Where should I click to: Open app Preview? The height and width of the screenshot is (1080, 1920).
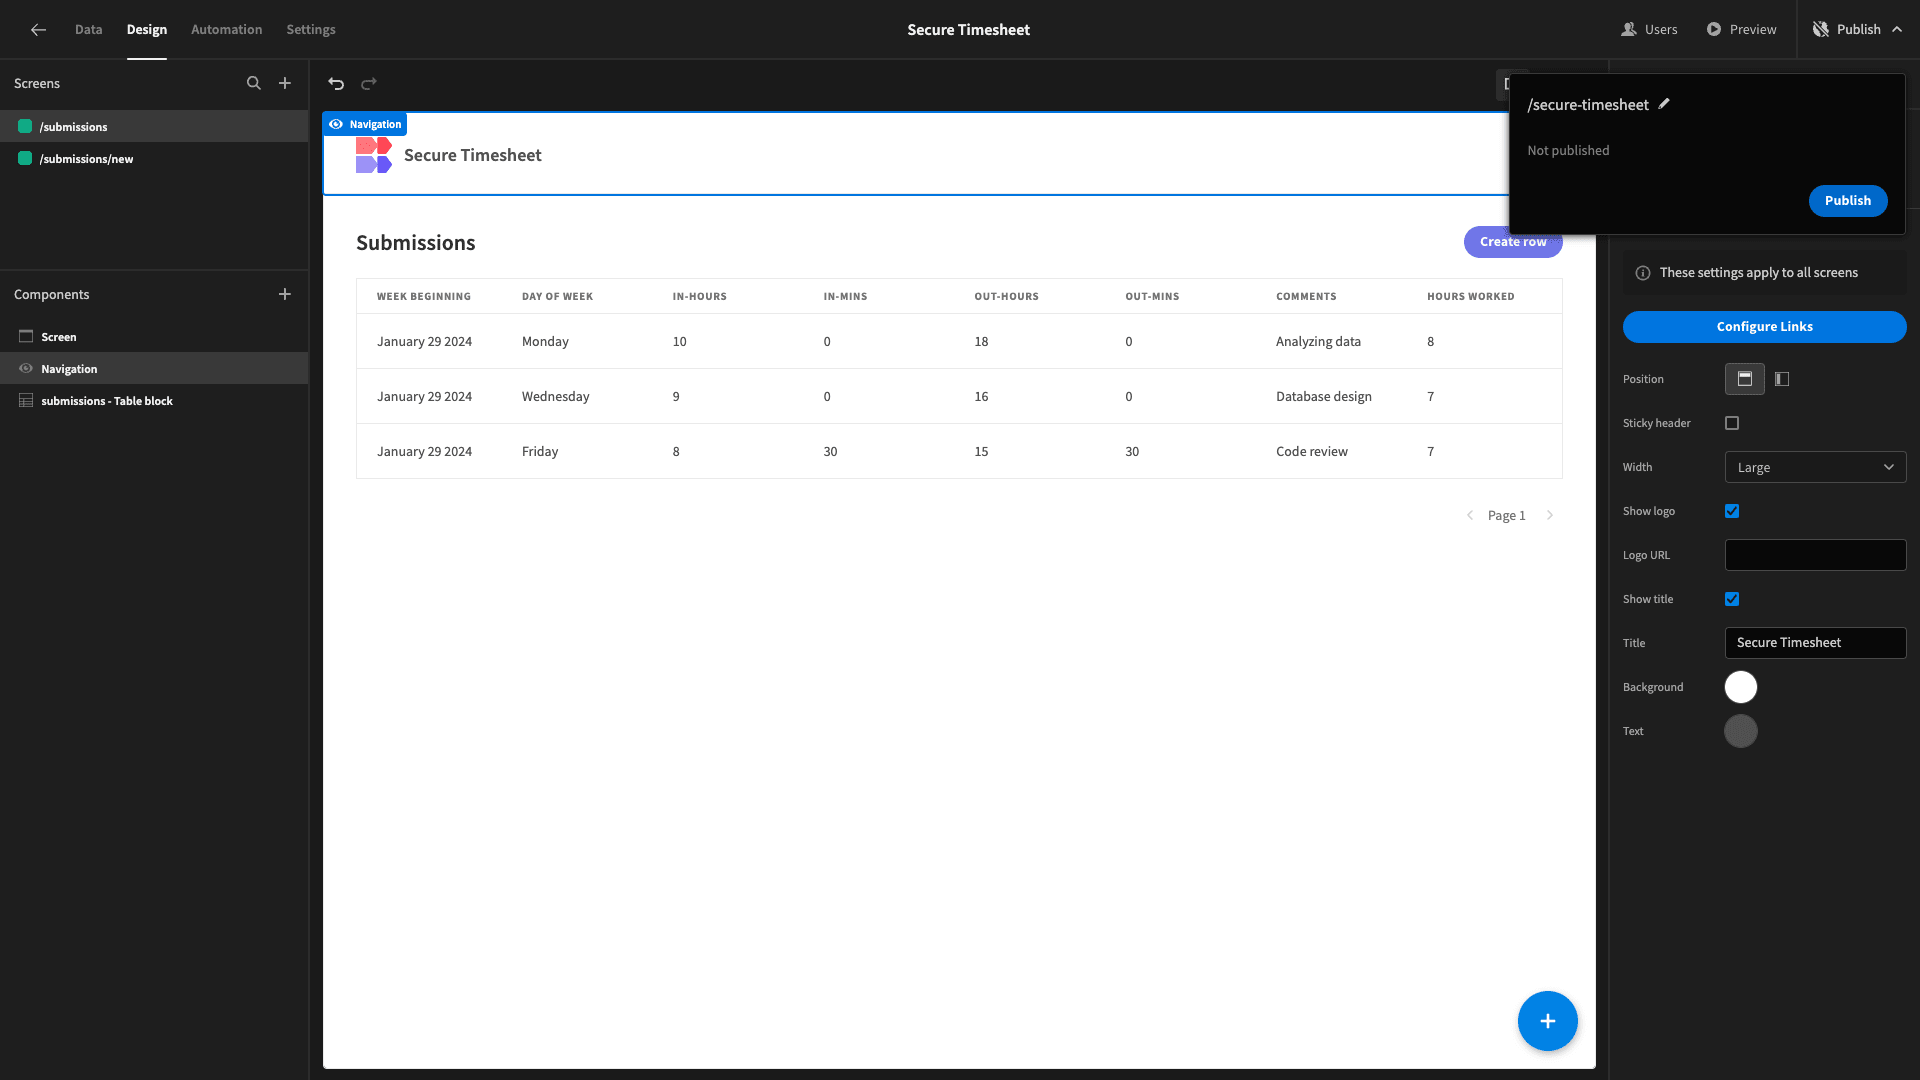1741,30
